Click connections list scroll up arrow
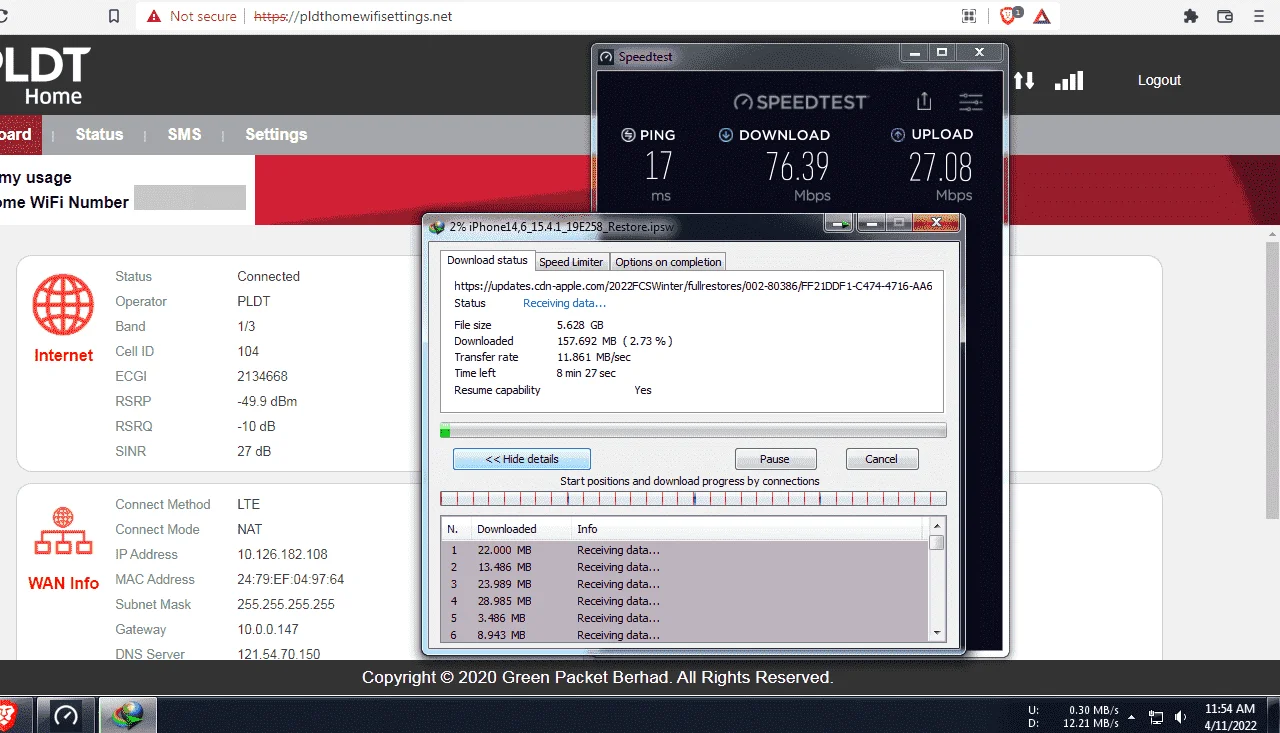Screen dimensions: 1280x733 [x=937, y=525]
